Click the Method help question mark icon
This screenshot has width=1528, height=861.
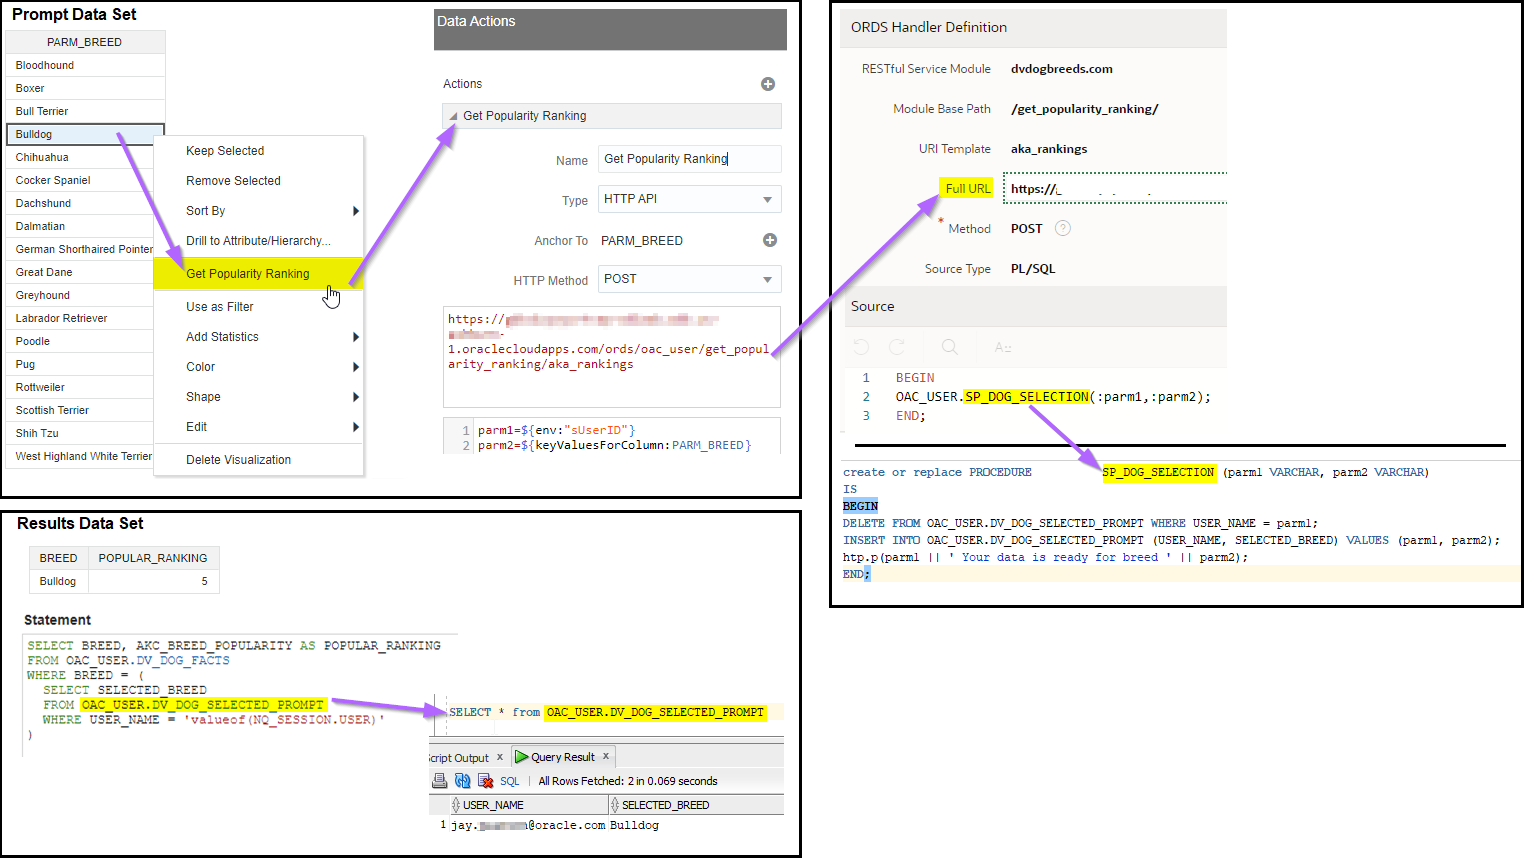click(1063, 228)
